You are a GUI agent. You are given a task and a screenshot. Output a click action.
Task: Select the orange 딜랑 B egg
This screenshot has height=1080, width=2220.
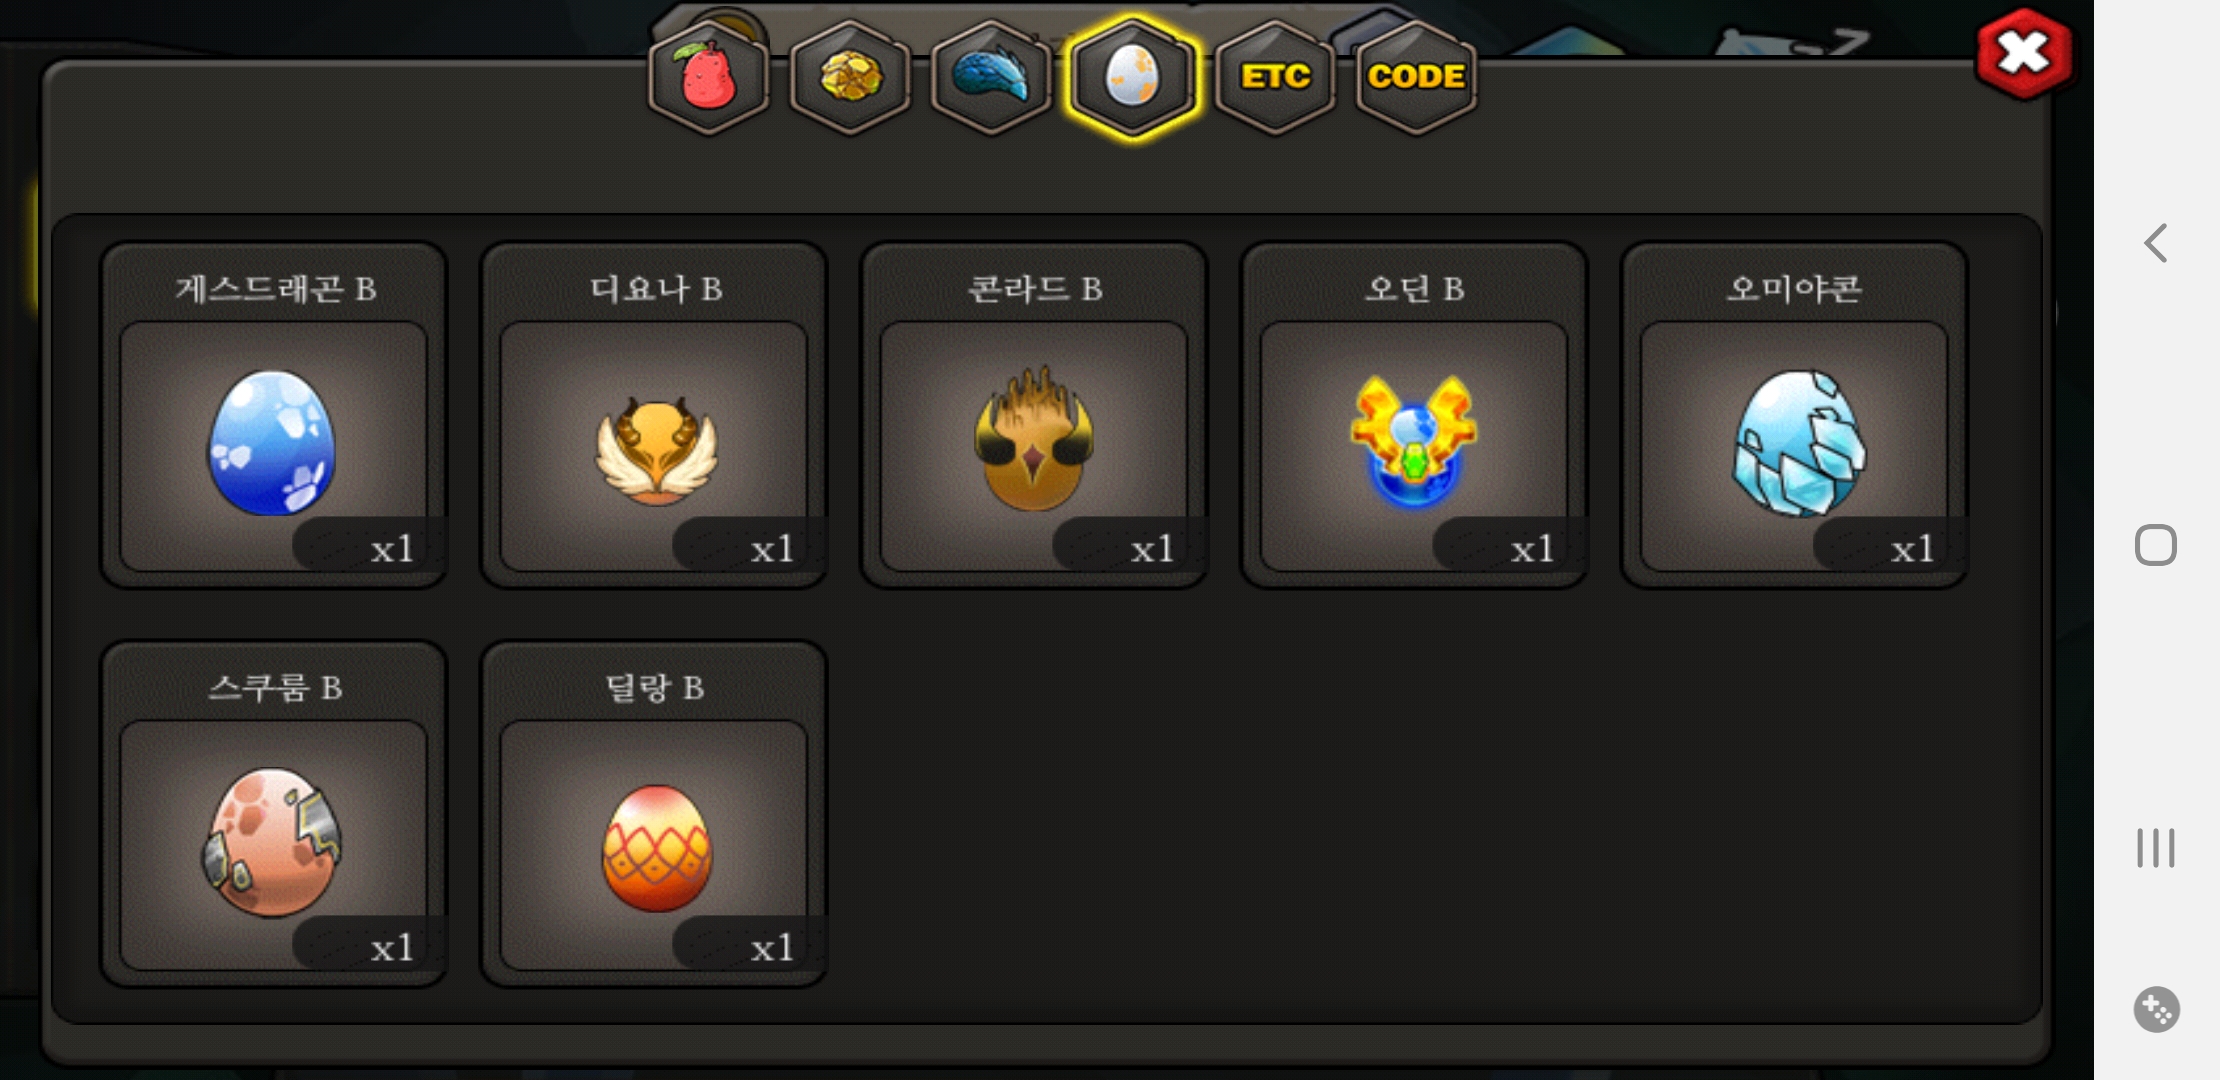(653, 814)
